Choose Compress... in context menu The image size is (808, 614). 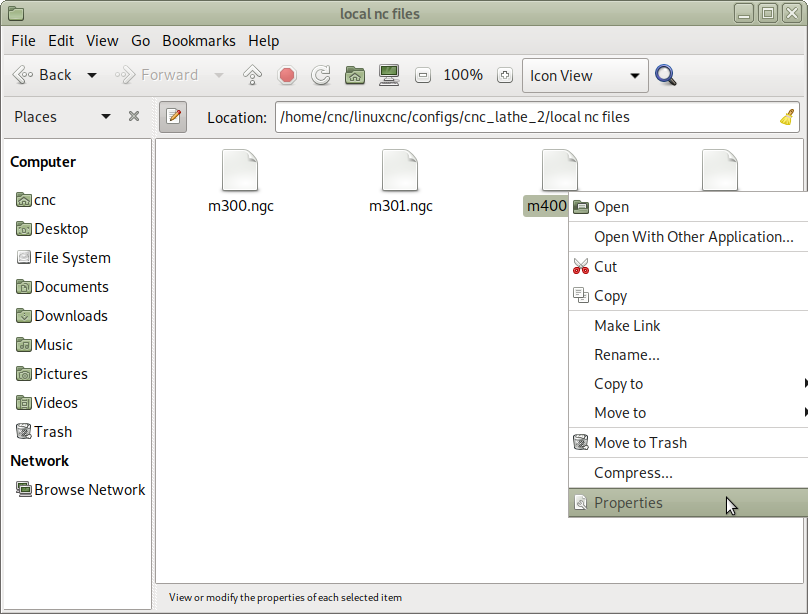coord(688,473)
